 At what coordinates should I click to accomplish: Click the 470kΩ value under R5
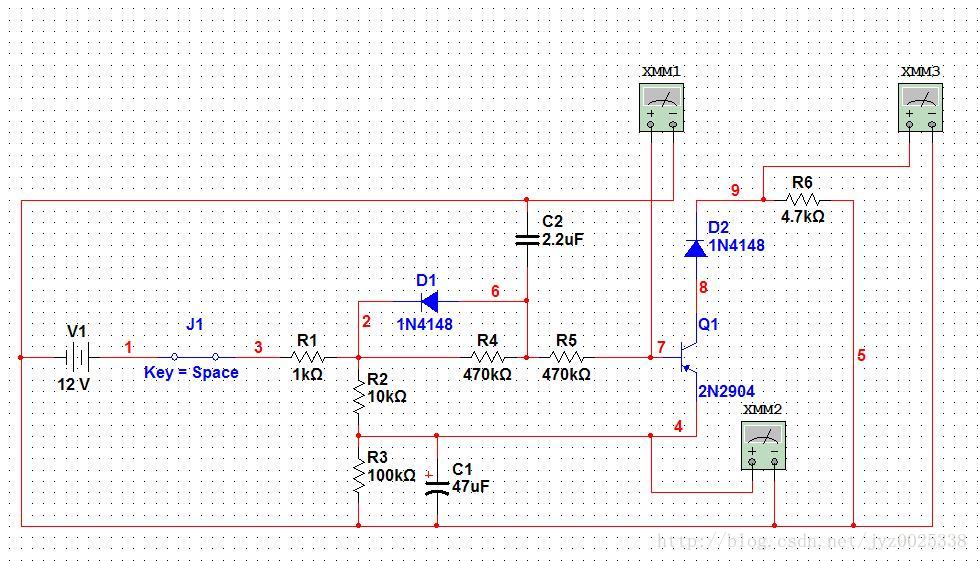pyautogui.click(x=566, y=374)
